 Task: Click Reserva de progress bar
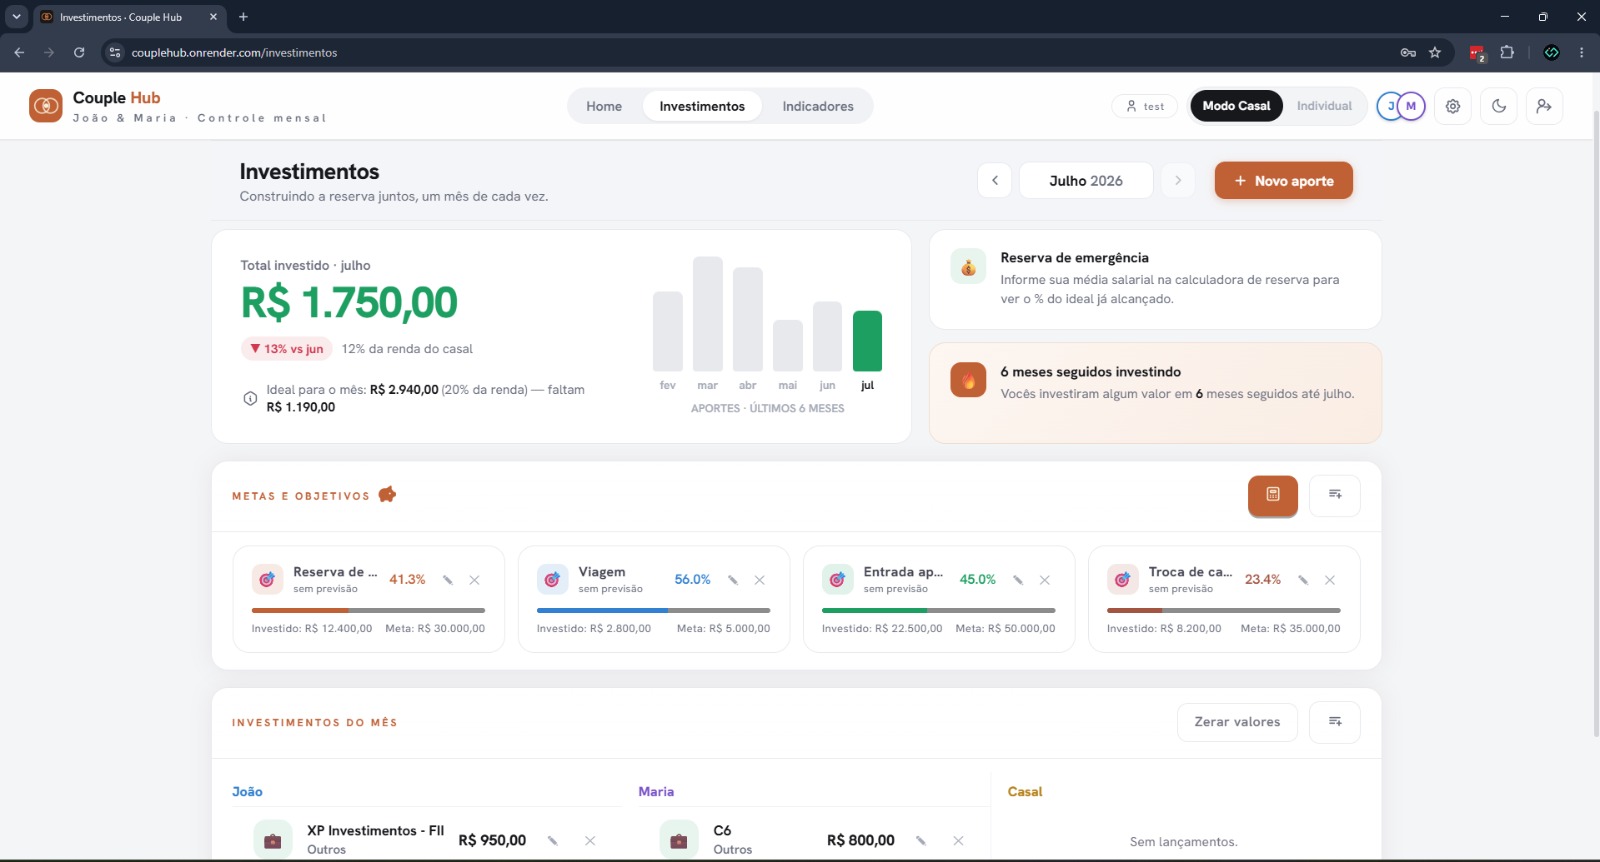pyautogui.click(x=368, y=610)
